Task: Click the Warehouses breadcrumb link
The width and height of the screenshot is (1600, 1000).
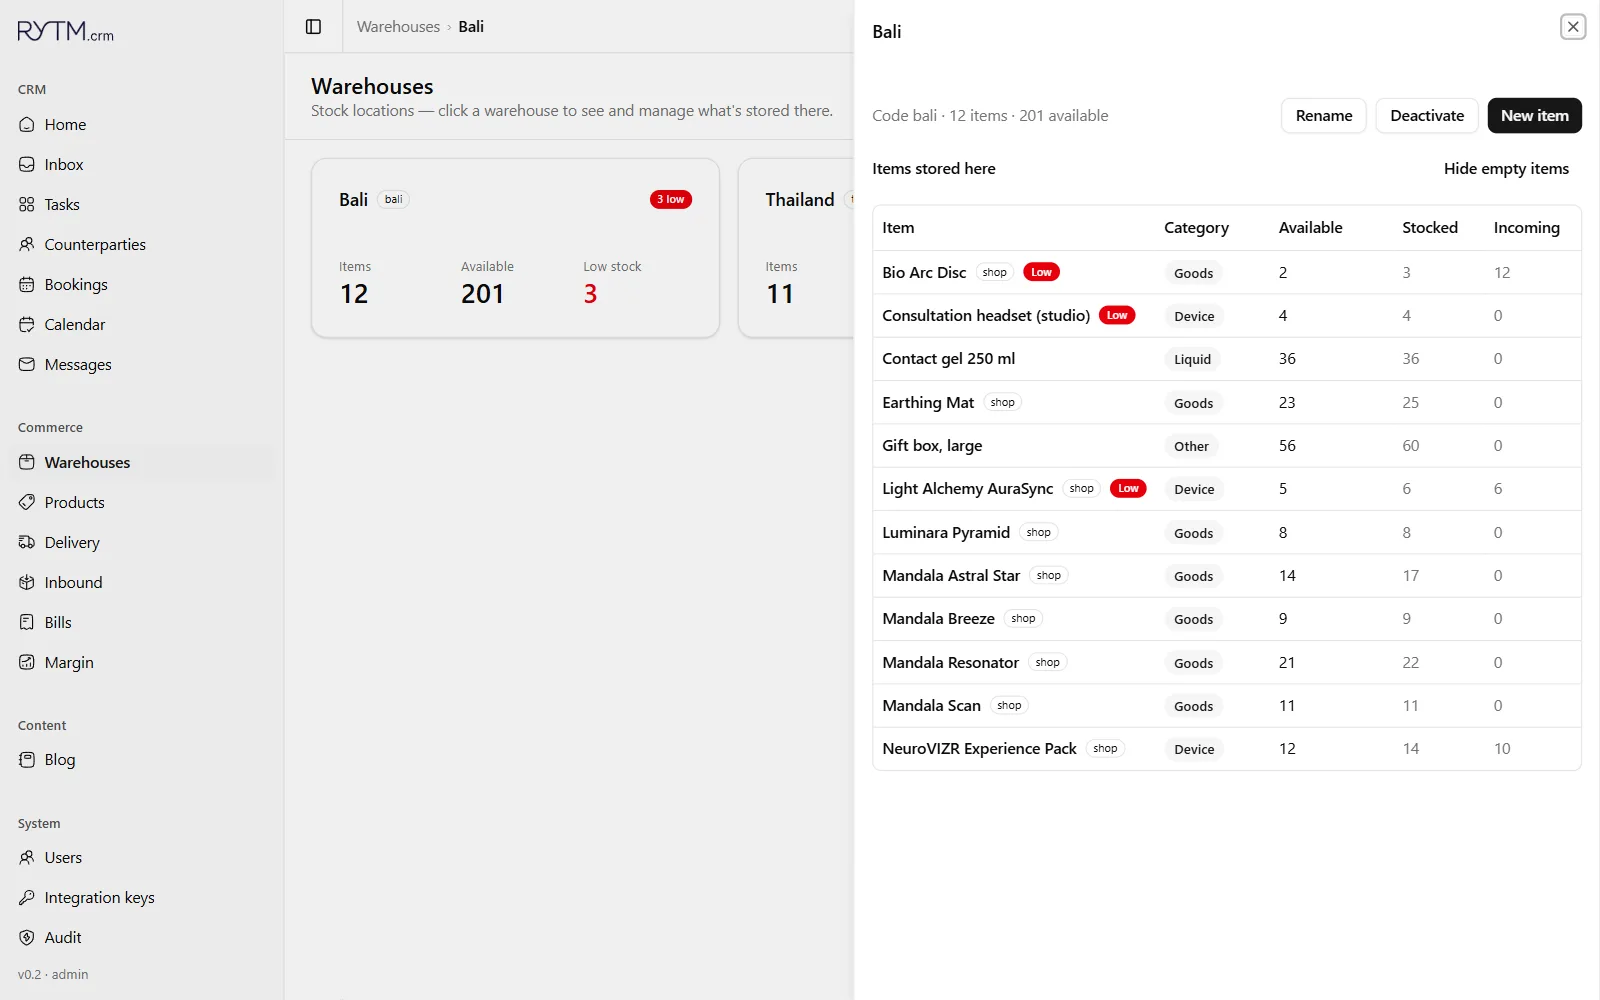Action: coord(398,27)
